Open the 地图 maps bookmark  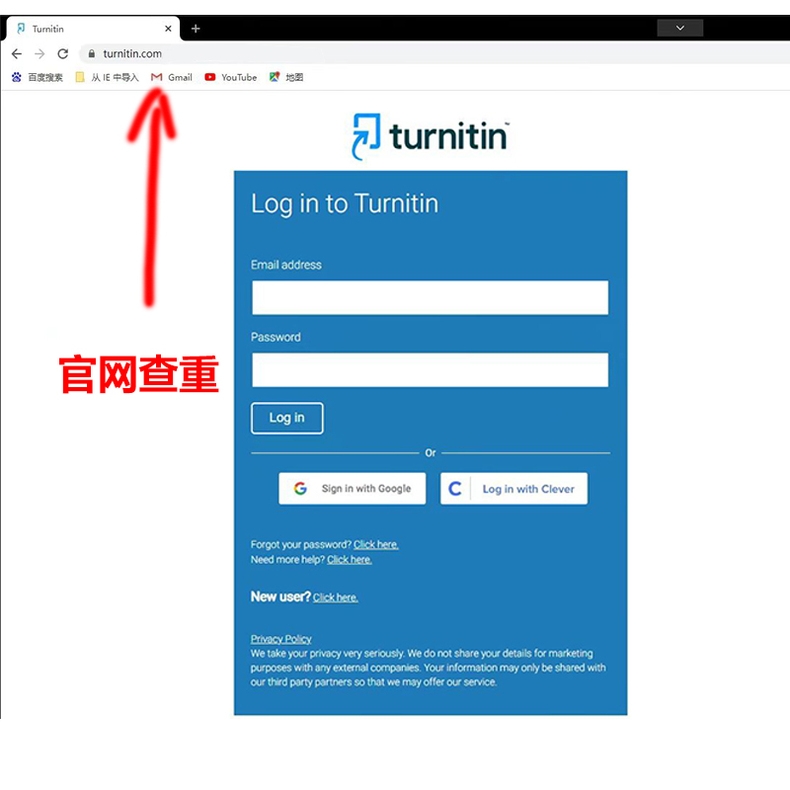[286, 77]
